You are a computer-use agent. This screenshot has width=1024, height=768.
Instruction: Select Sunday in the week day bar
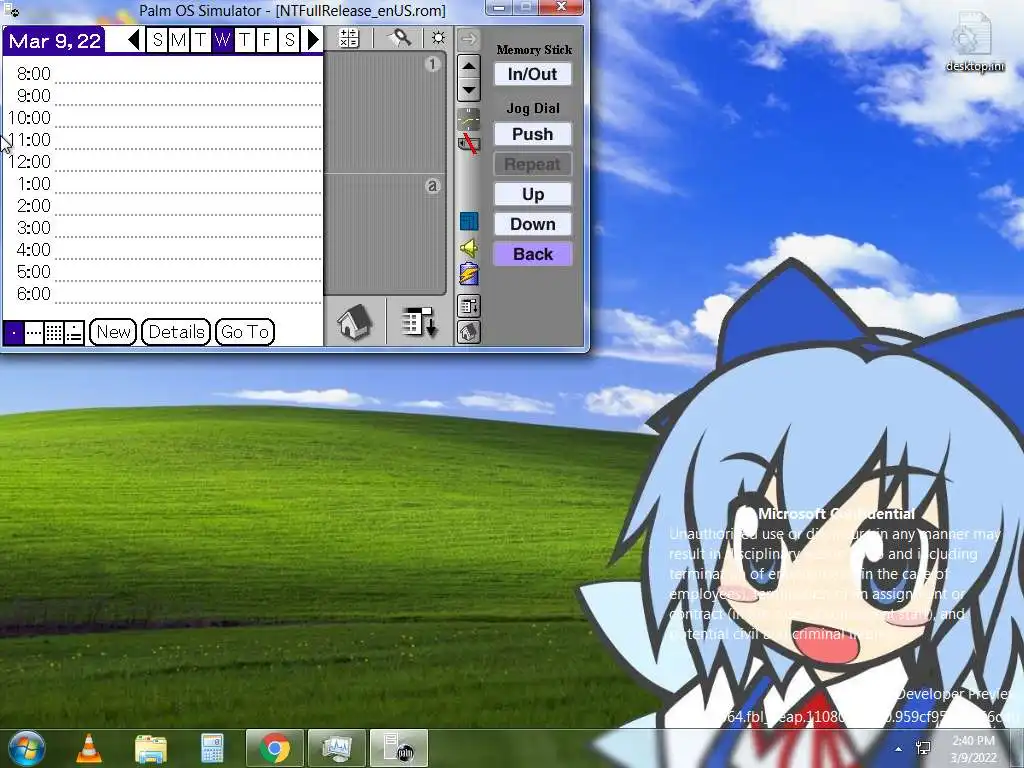click(157, 40)
